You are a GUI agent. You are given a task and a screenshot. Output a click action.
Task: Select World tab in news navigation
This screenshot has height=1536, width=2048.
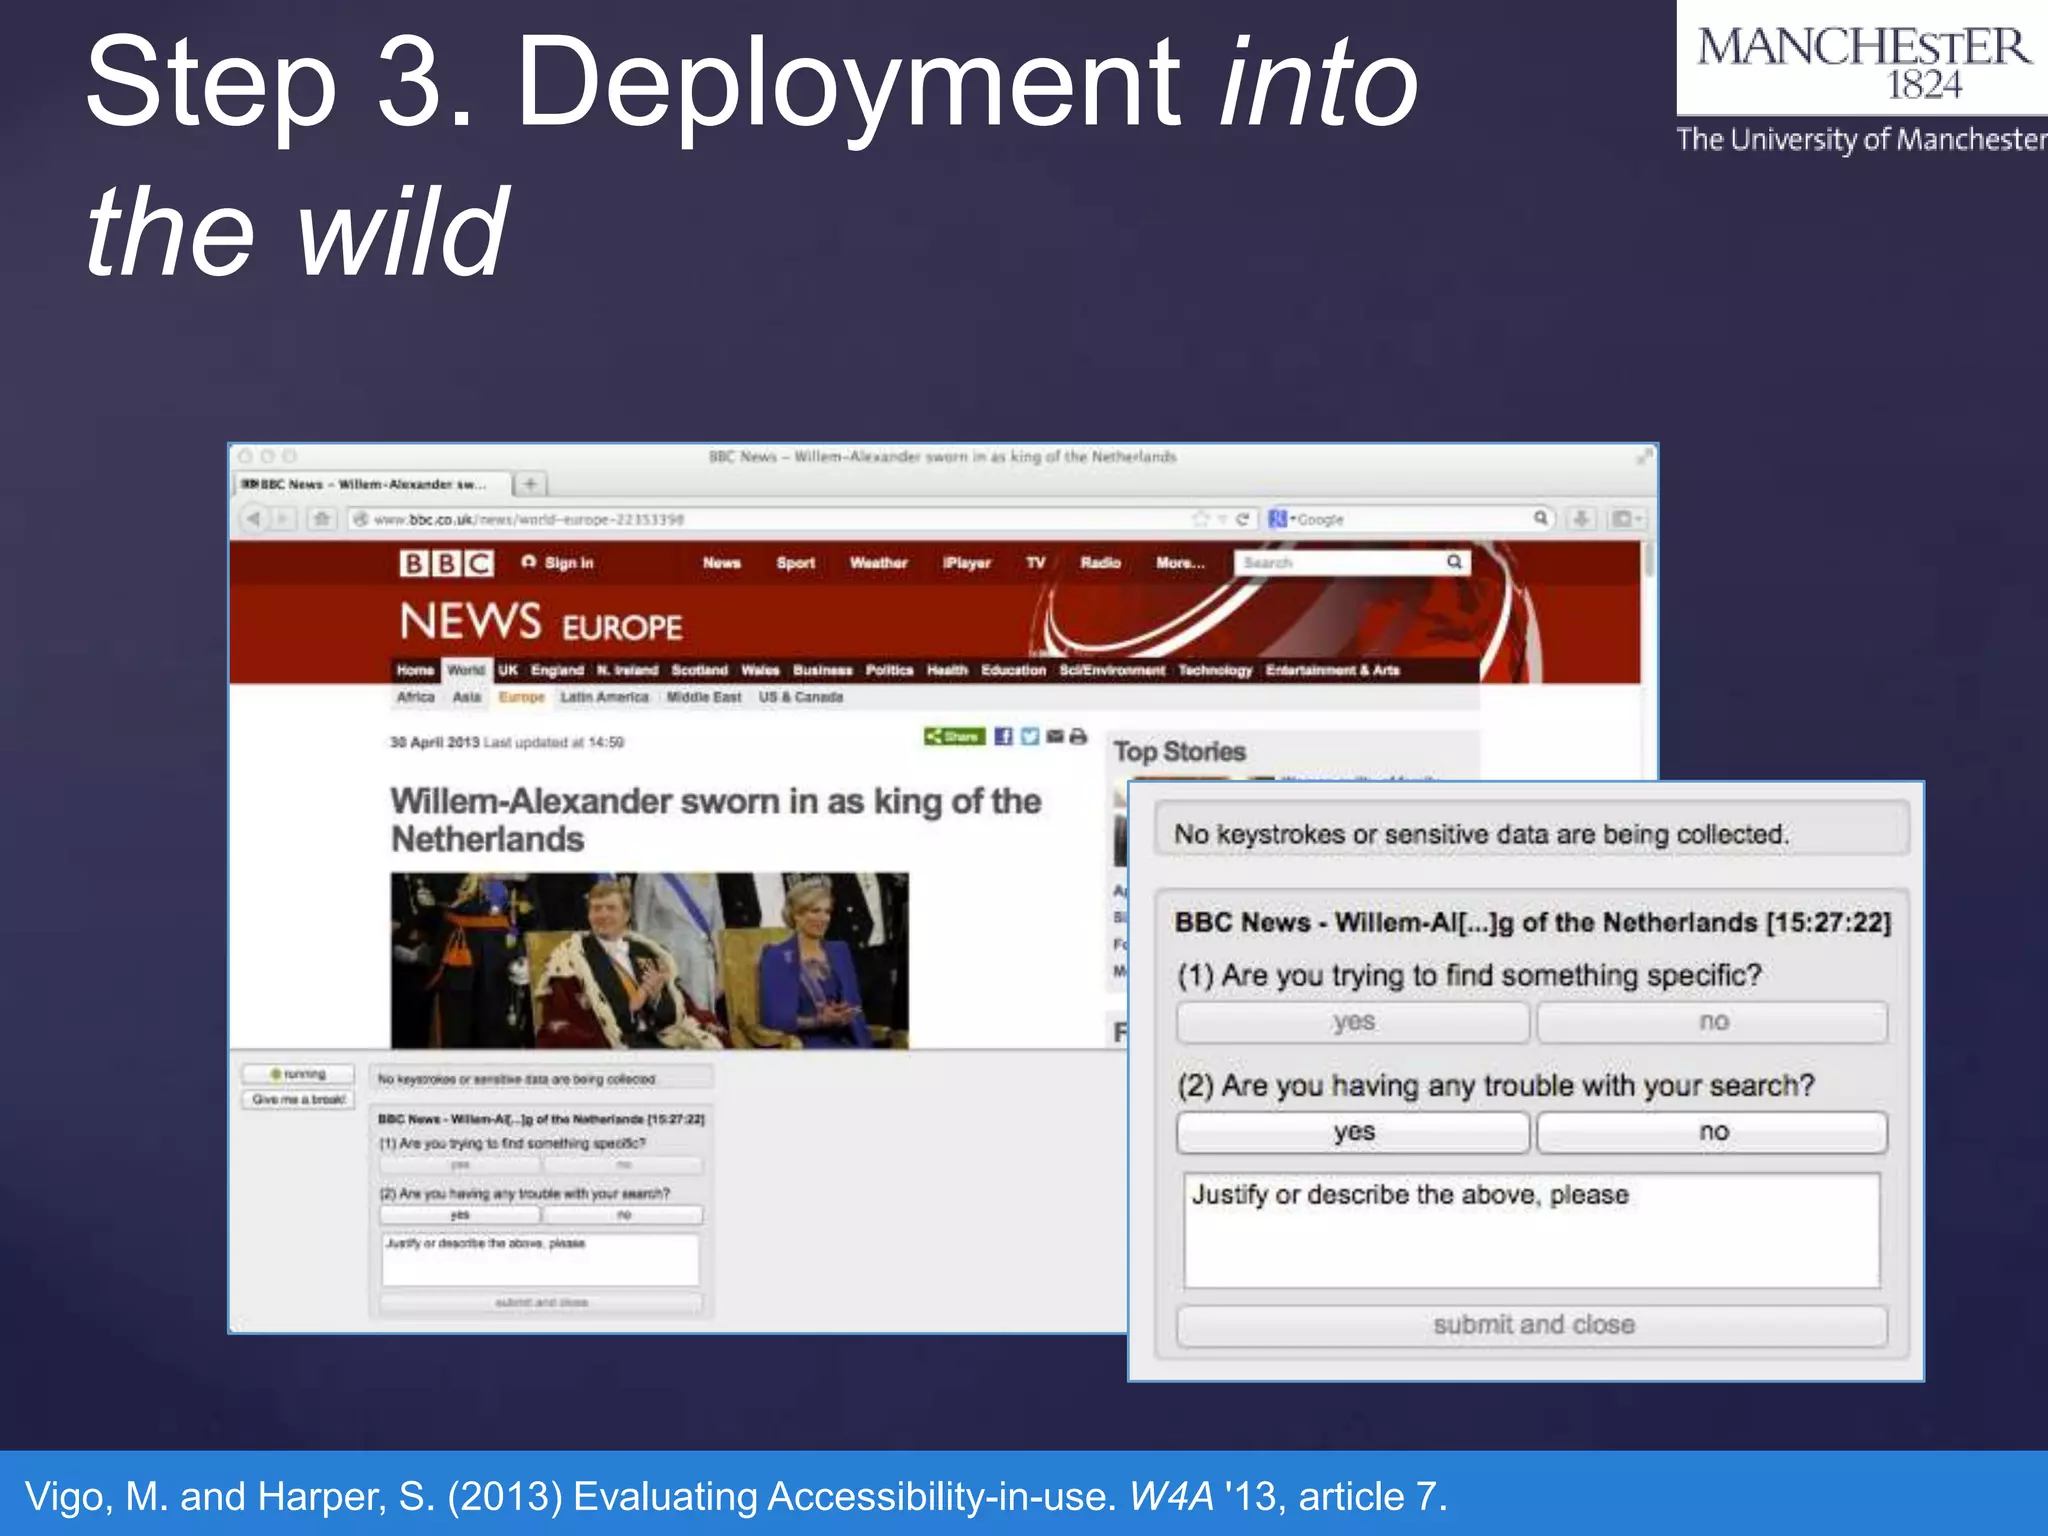pyautogui.click(x=466, y=670)
